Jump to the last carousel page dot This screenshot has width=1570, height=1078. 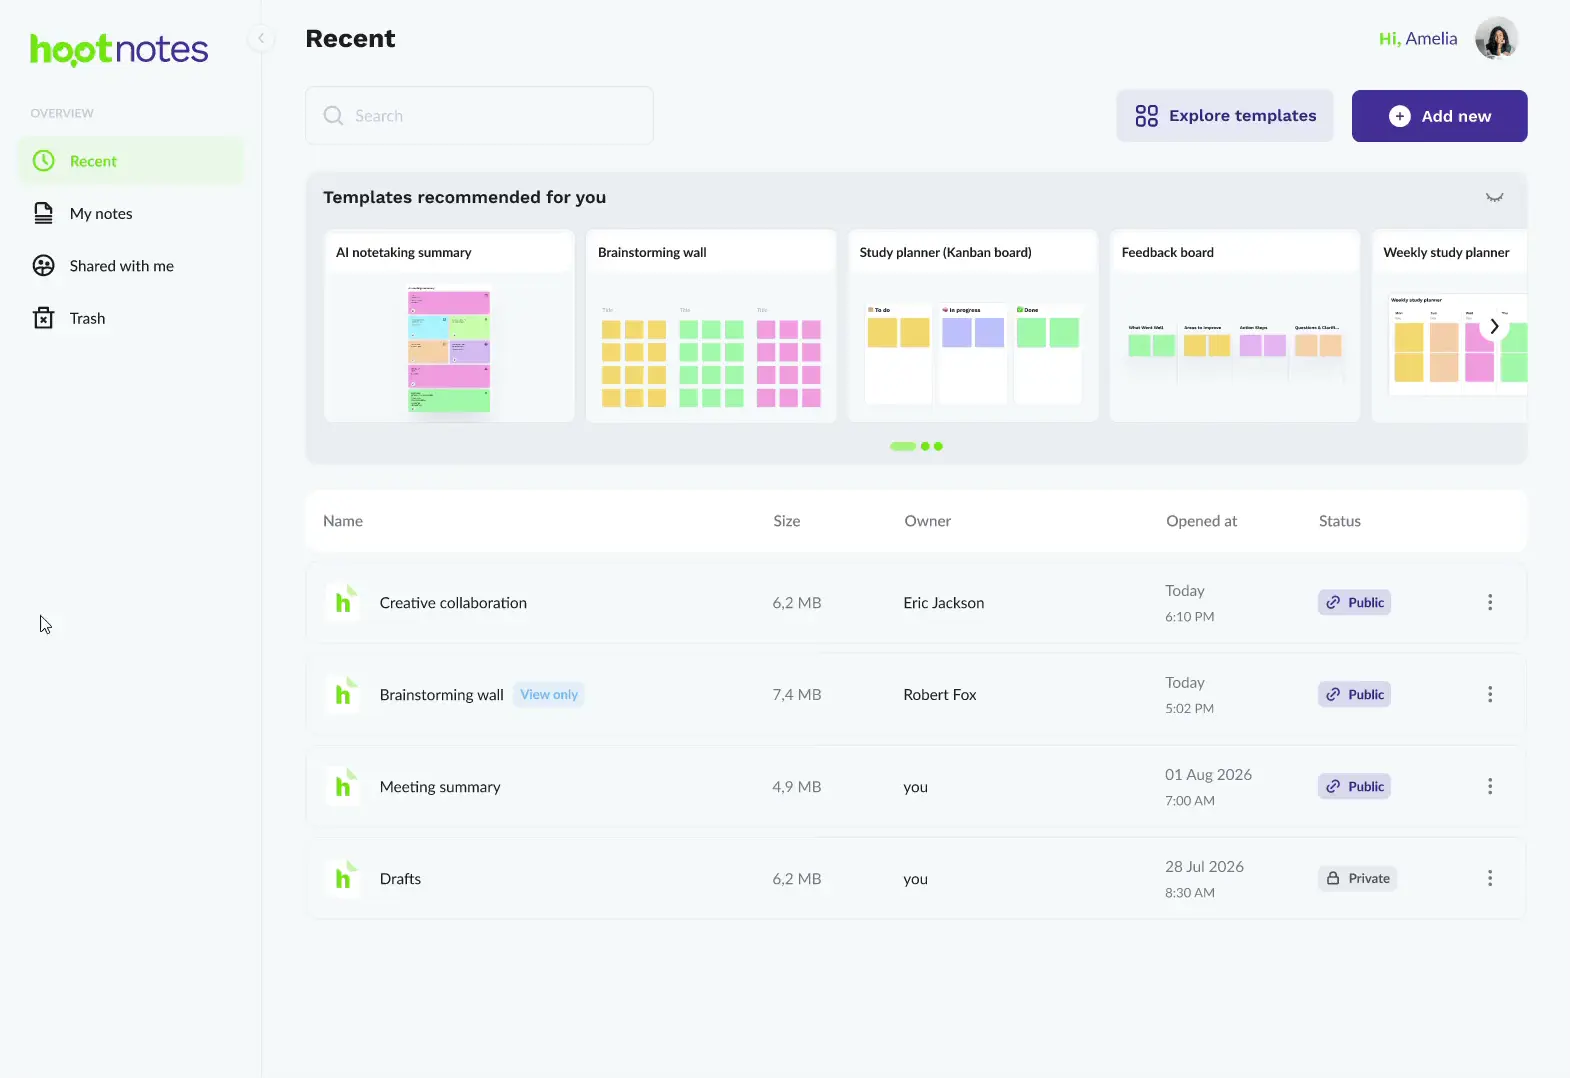coord(938,446)
